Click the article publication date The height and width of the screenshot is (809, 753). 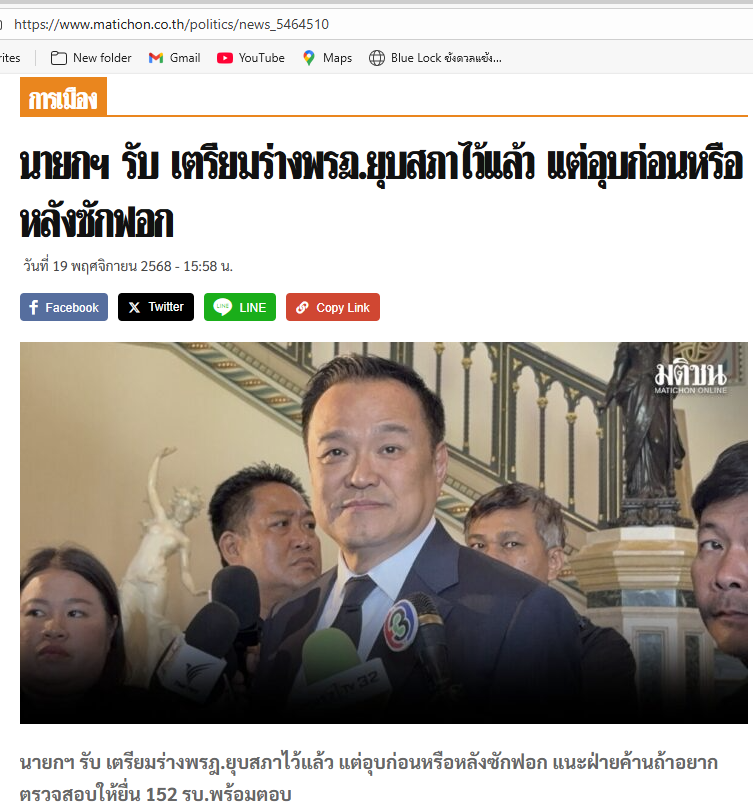click(128, 266)
